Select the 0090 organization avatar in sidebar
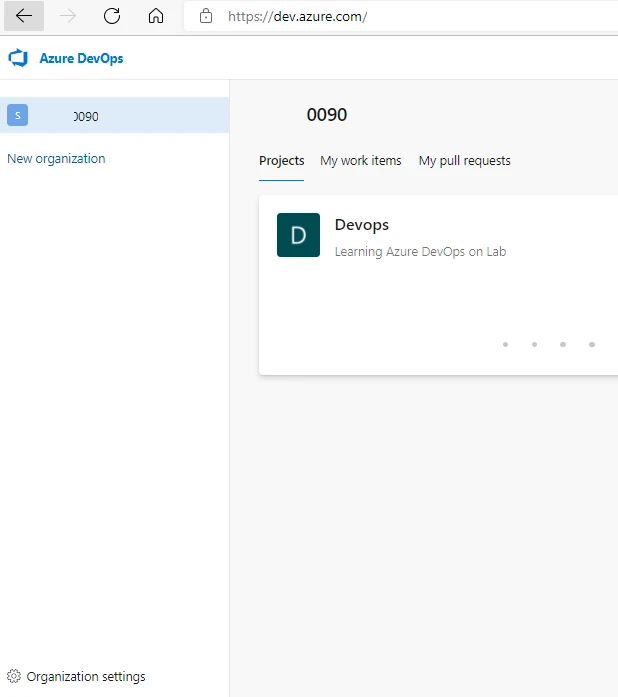This screenshot has height=697, width=618. (17, 115)
